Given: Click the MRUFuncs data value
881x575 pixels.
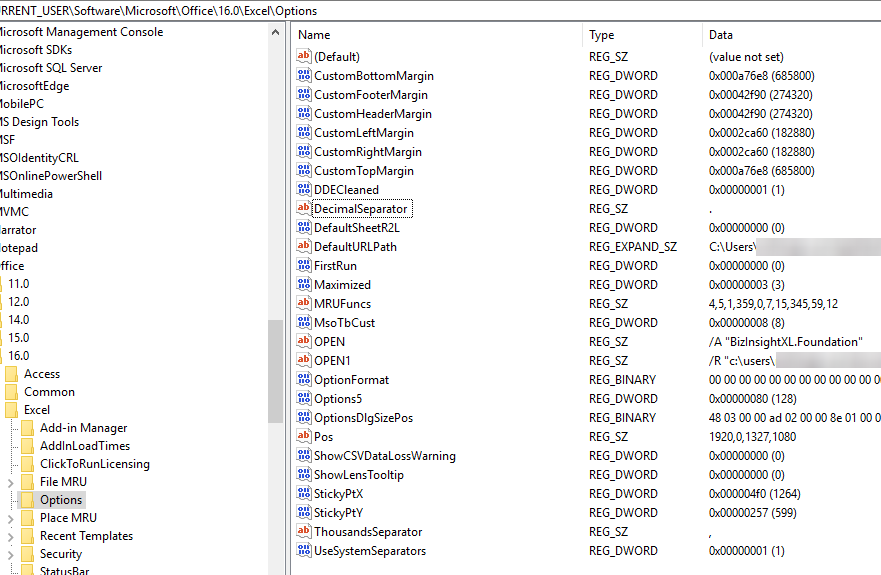Looking at the screenshot, I should 773,304.
